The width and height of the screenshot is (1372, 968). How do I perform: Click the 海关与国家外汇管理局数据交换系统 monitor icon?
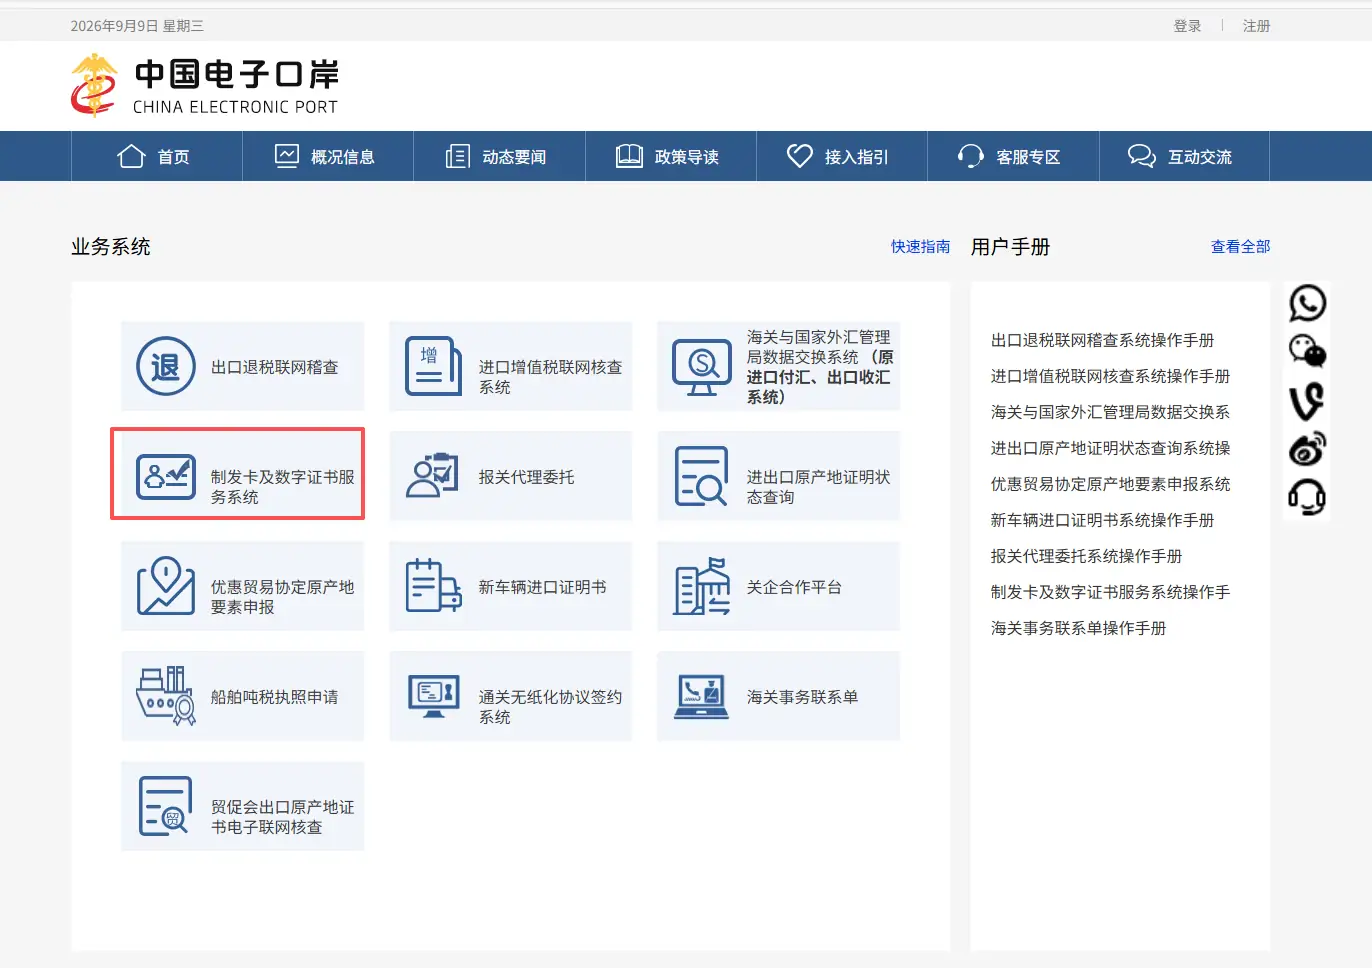(702, 367)
